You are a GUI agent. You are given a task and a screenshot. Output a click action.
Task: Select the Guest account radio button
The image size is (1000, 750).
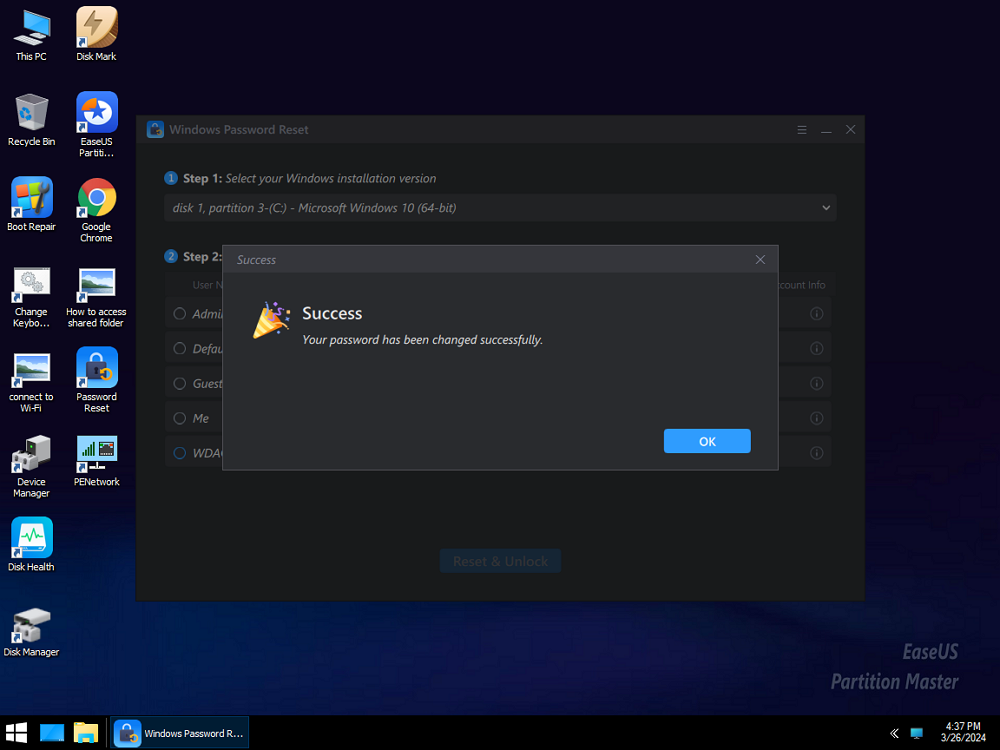click(180, 383)
